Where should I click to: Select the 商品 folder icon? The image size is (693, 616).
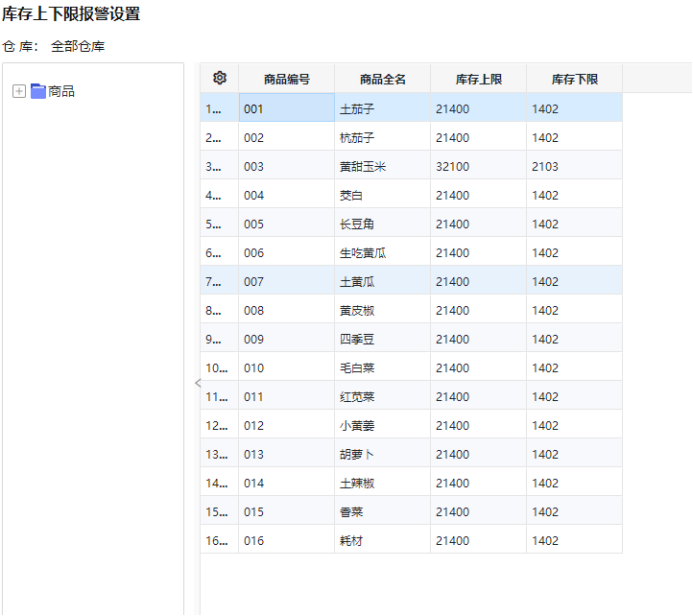coord(38,91)
